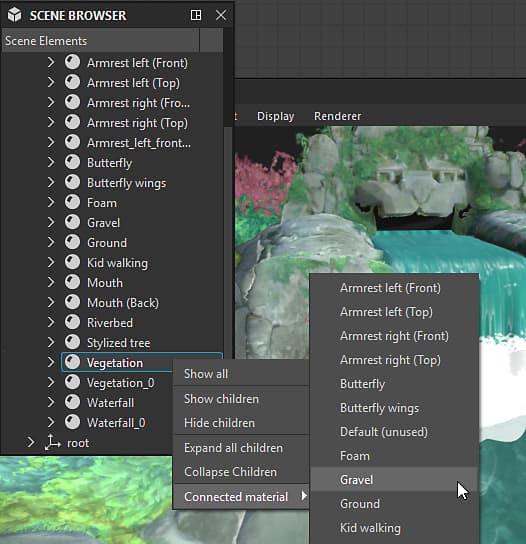Close the Scene Browser panel
The width and height of the screenshot is (526, 544).
221,15
